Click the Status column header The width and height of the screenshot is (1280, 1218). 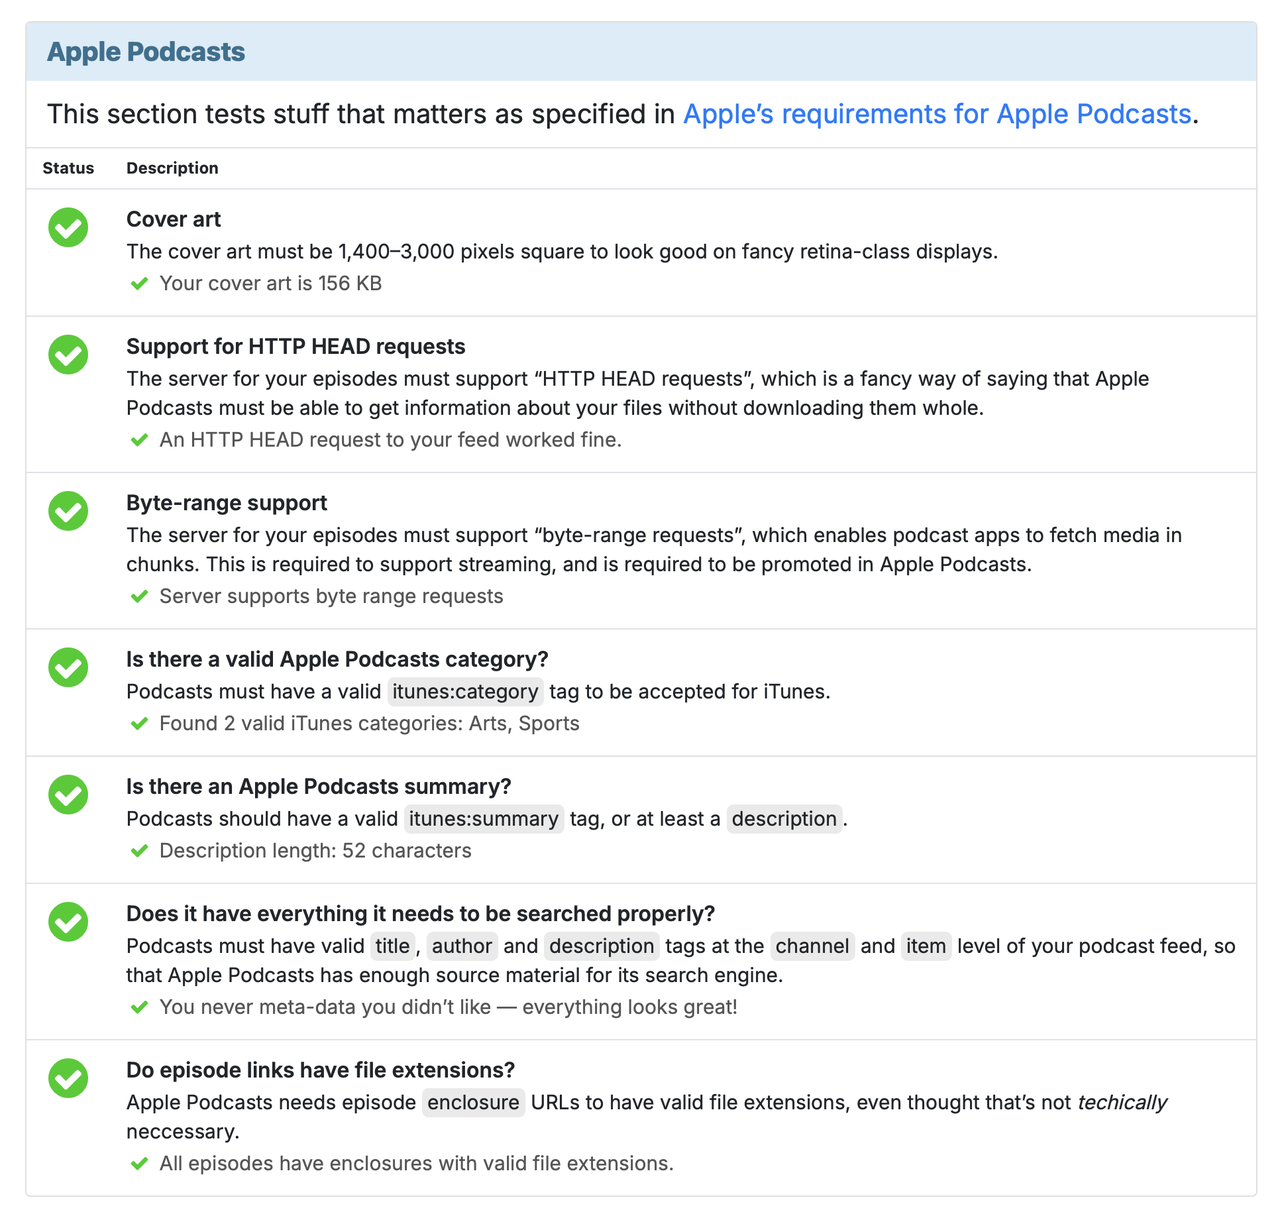[68, 168]
